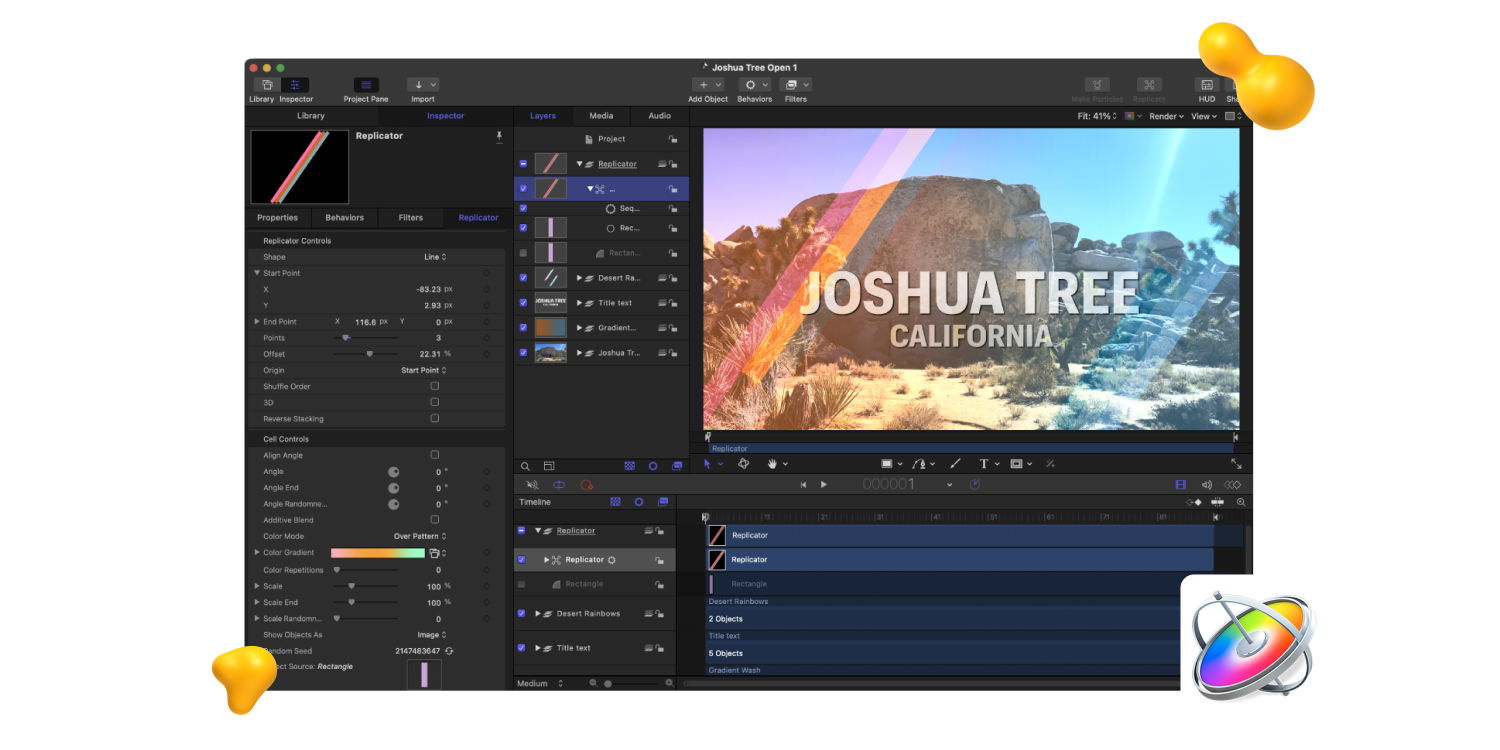Viewport: 1500px width, 750px height.
Task: Expand the End Point disclosure triangle
Action: point(257,322)
